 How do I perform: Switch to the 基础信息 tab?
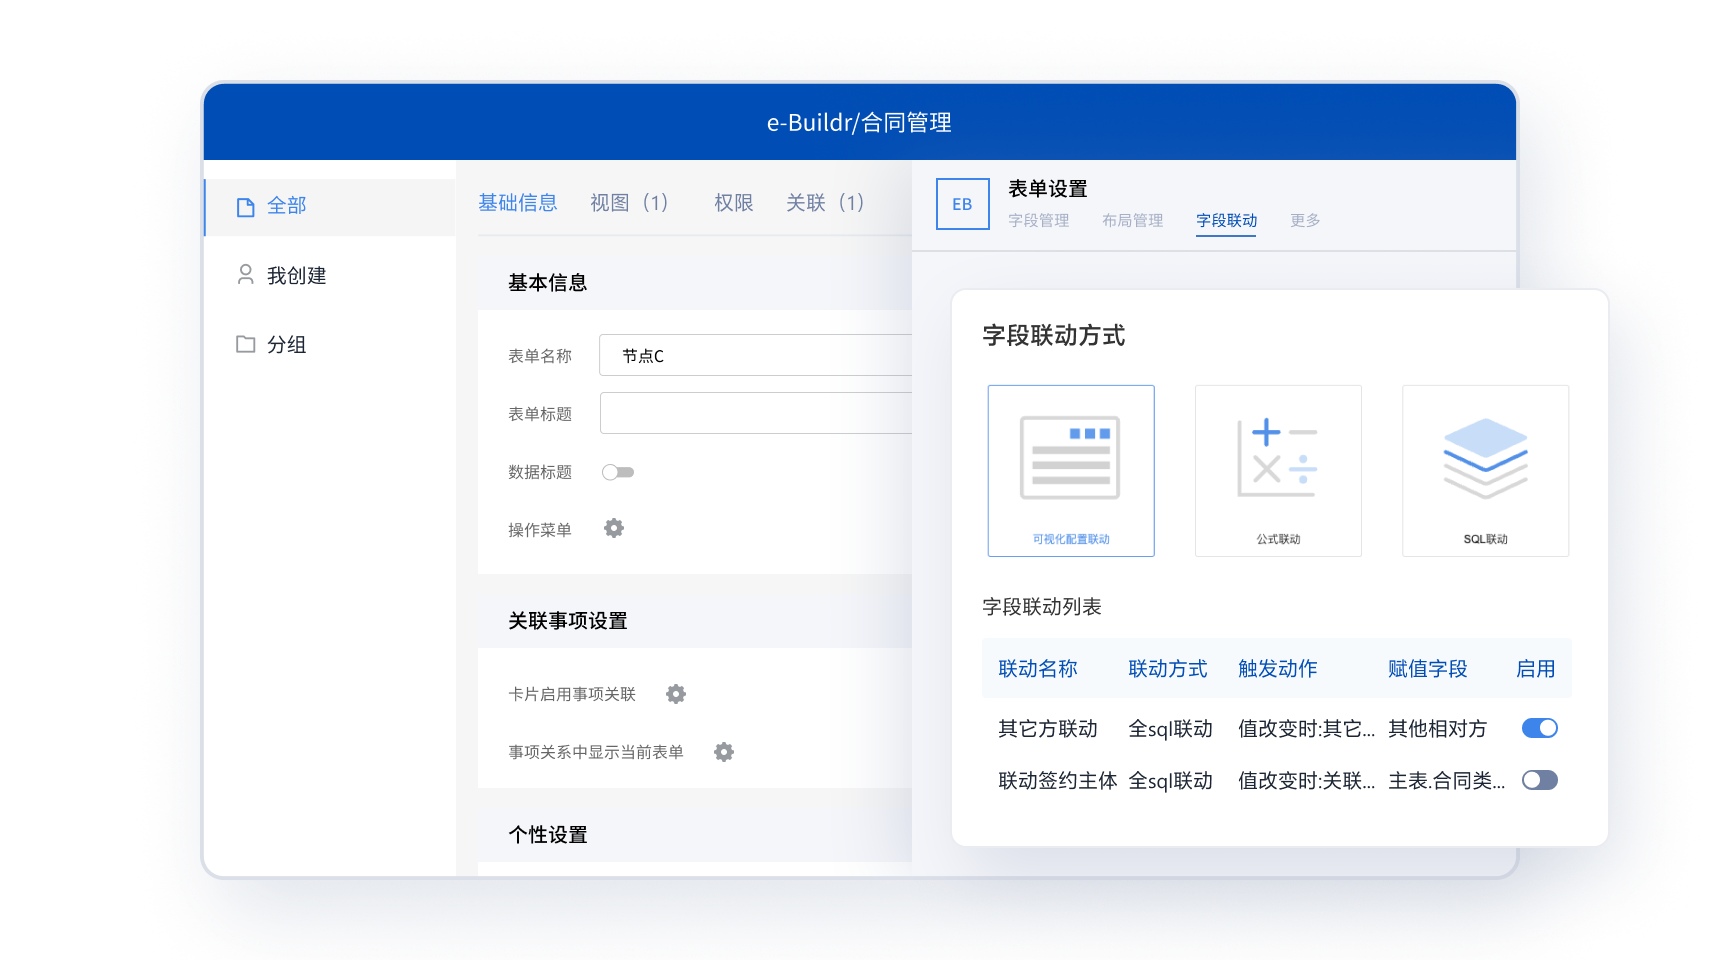[518, 203]
